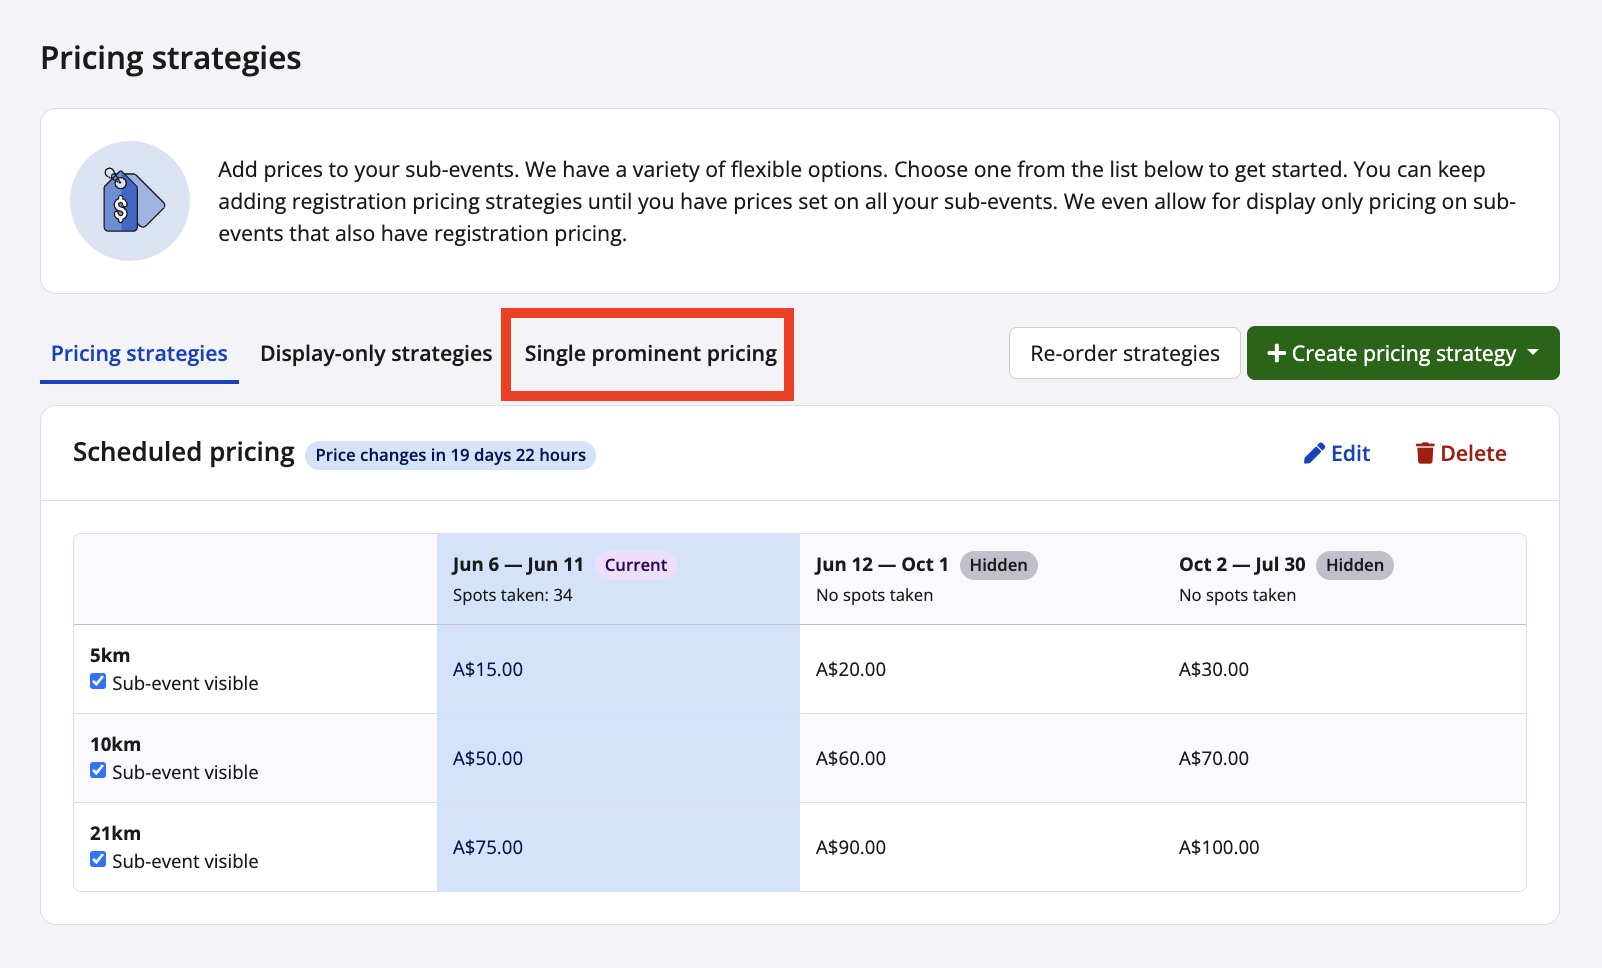Toggle Sub-event visible checkbox for 10km
The height and width of the screenshot is (968, 1602).
[98, 771]
